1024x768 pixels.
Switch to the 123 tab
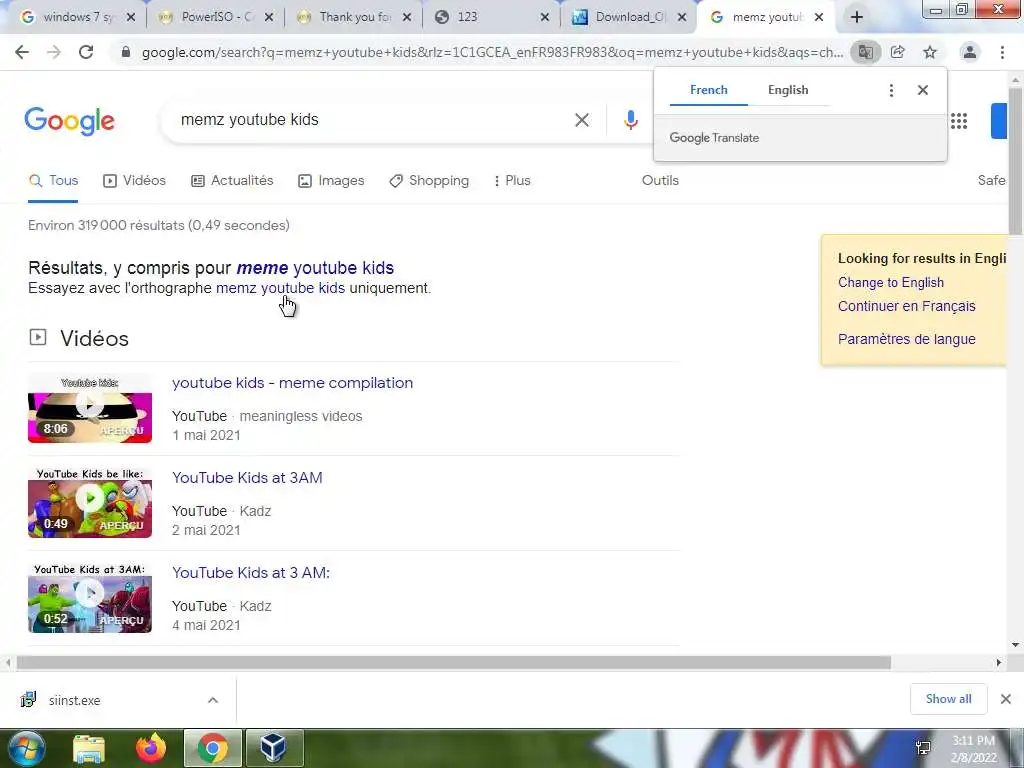(x=485, y=18)
